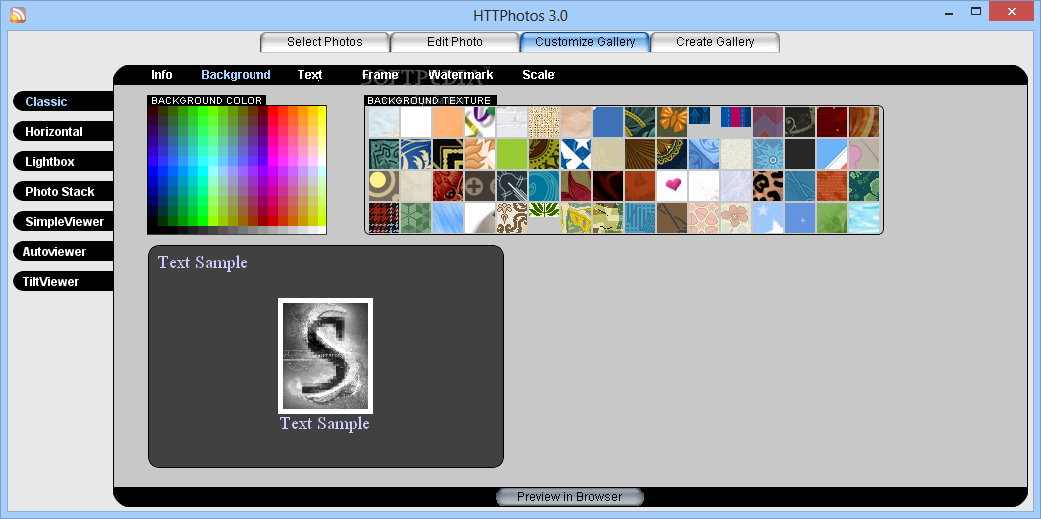Pick the solid medium blue texture tile
The image size is (1041, 519).
point(609,122)
